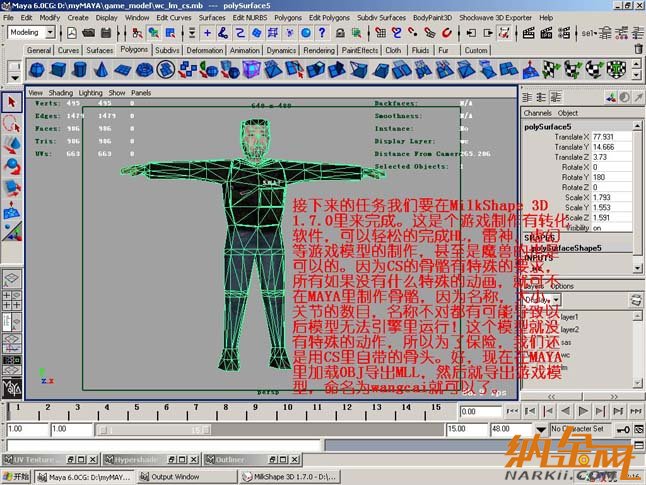This screenshot has width=646, height=485.
Task: Click play forwards button
Action: click(583, 411)
